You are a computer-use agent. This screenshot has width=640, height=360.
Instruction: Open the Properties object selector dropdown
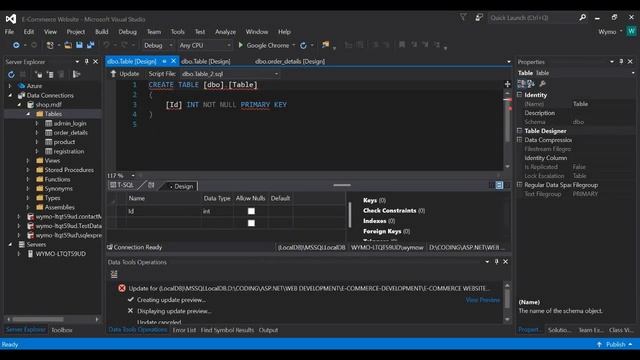point(633,73)
